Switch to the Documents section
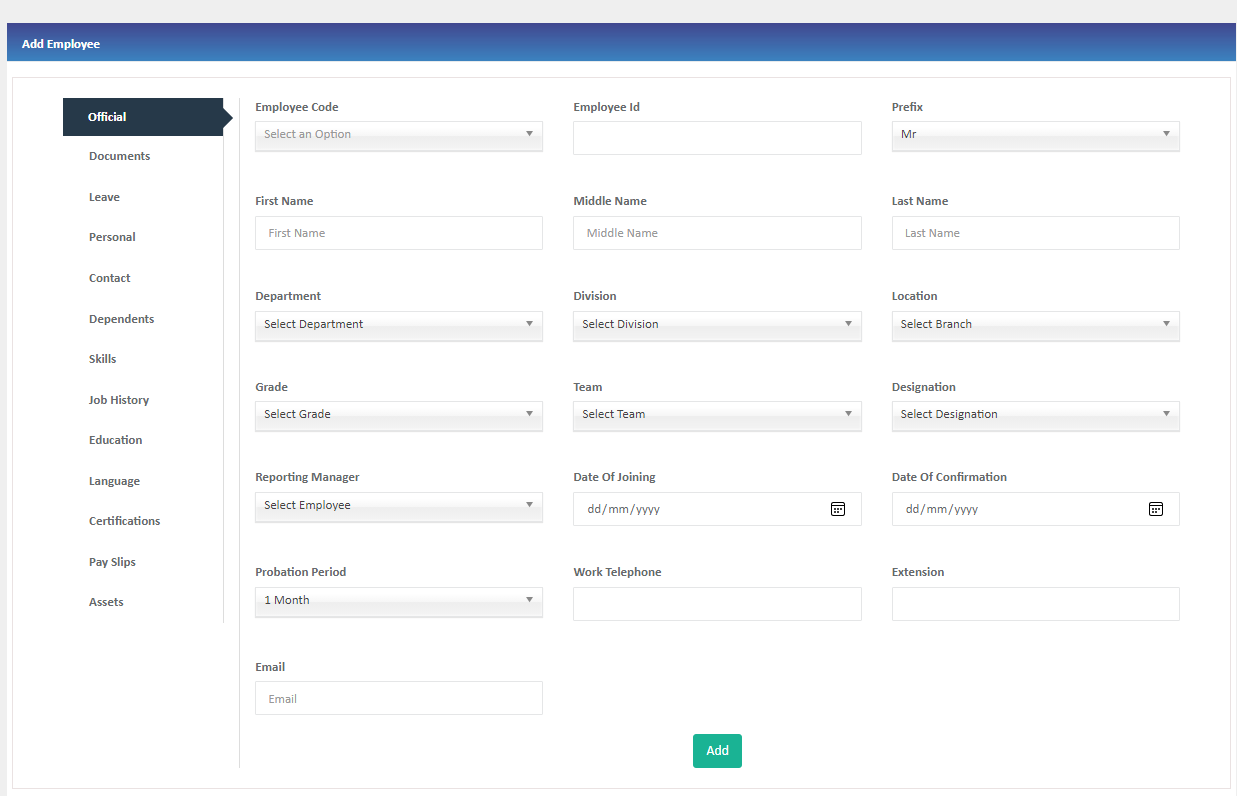This screenshot has width=1237, height=796. [119, 156]
